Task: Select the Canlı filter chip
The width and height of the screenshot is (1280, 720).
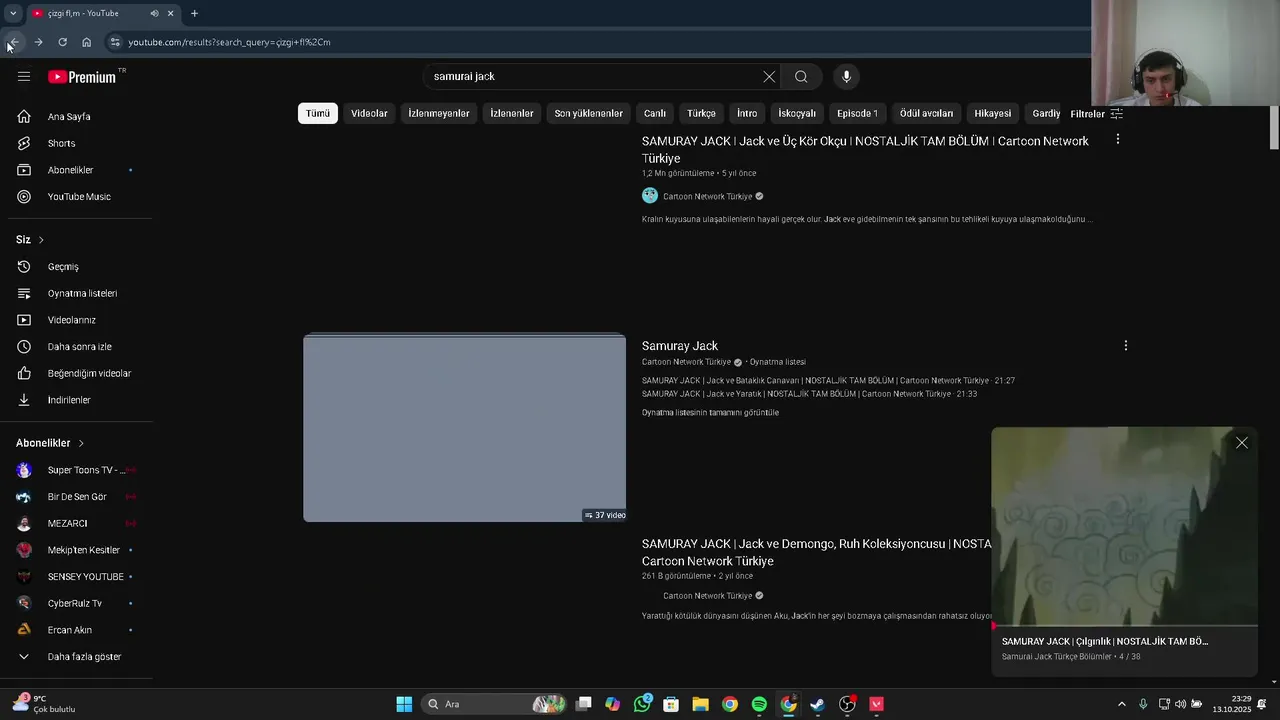Action: [x=655, y=113]
